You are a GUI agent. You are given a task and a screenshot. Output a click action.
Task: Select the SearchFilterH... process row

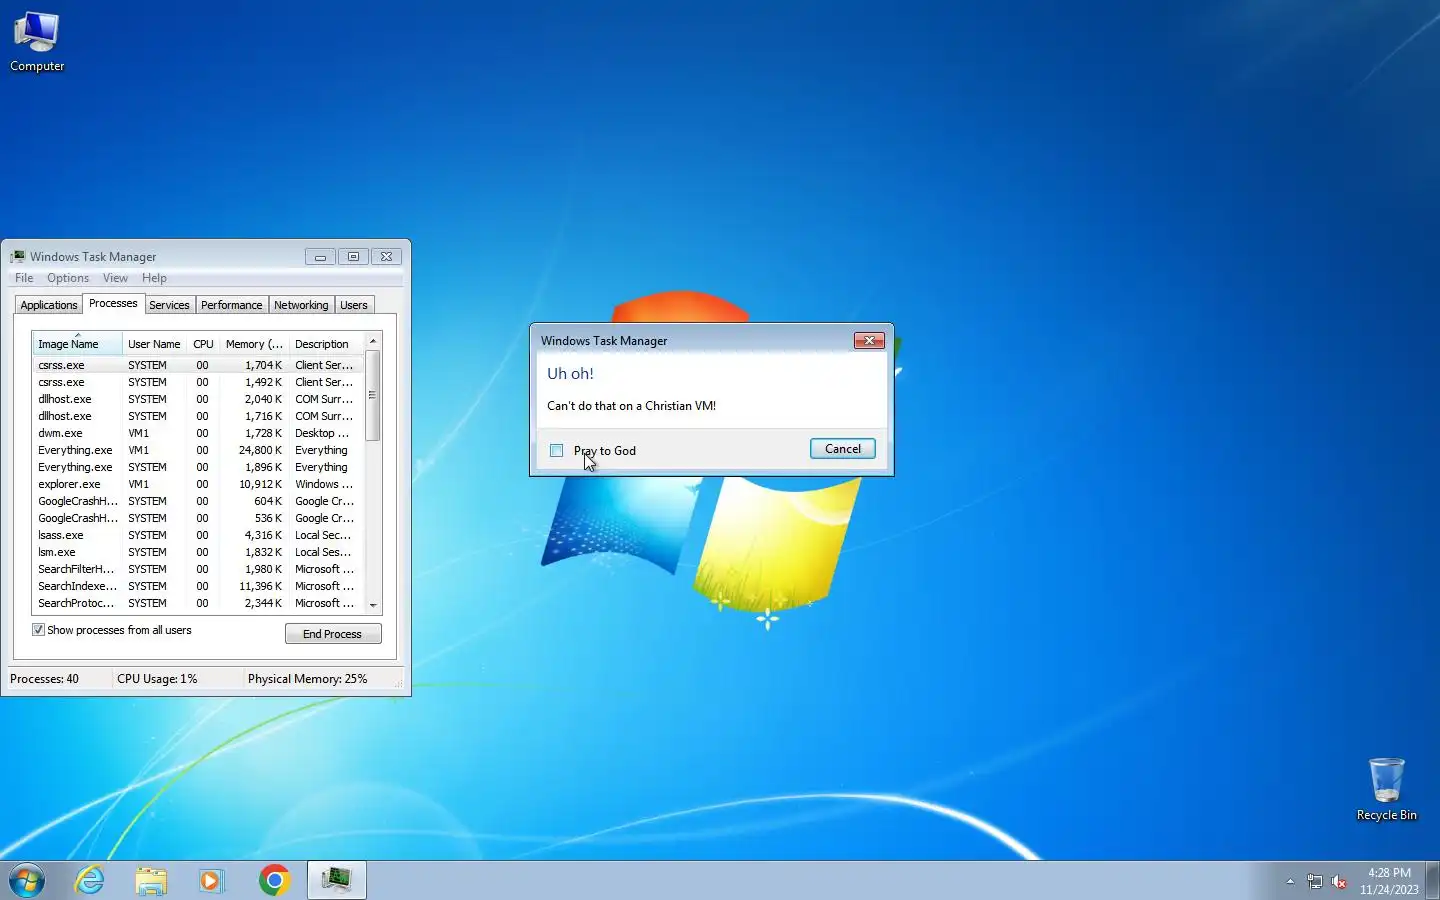(x=198, y=569)
